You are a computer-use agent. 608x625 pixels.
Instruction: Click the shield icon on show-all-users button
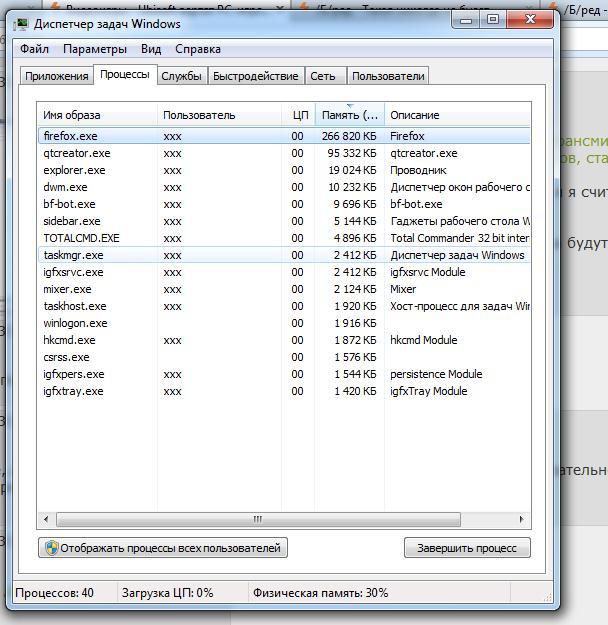coord(51,548)
